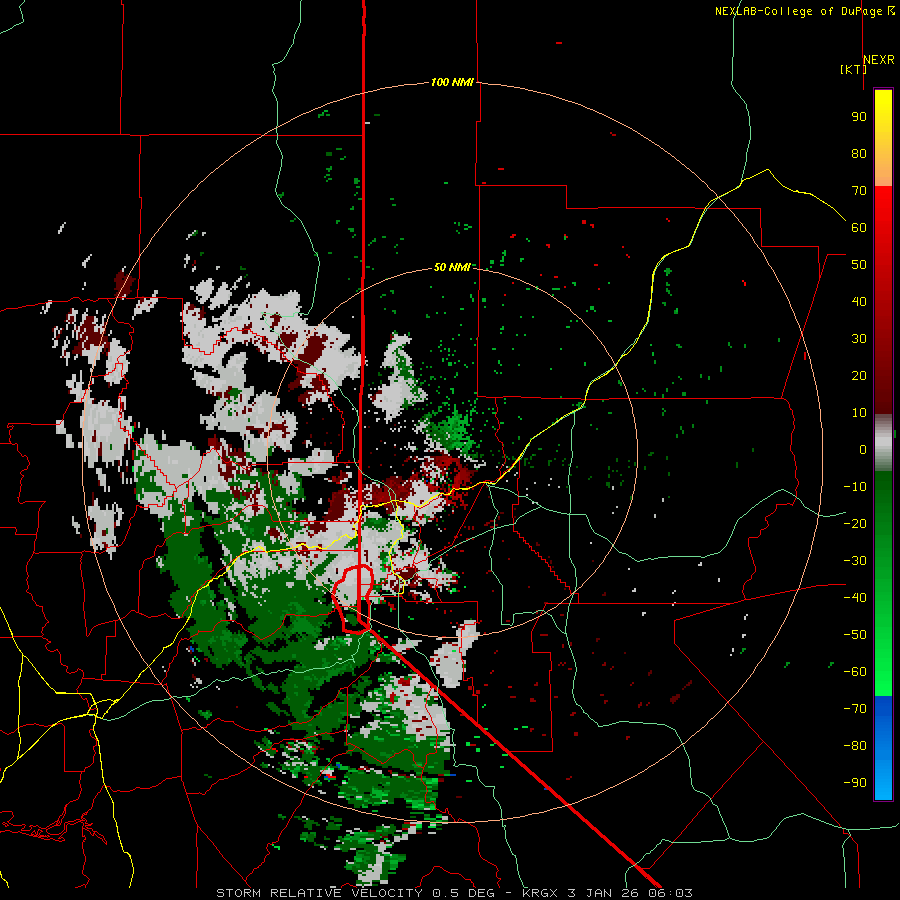
Task: Click the 80 value on the velocity scale
Action: 859,154
